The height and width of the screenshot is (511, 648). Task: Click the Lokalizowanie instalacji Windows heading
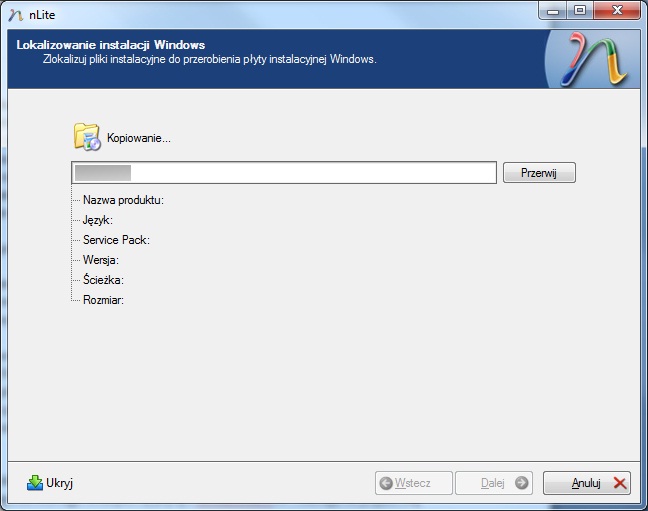pos(111,45)
